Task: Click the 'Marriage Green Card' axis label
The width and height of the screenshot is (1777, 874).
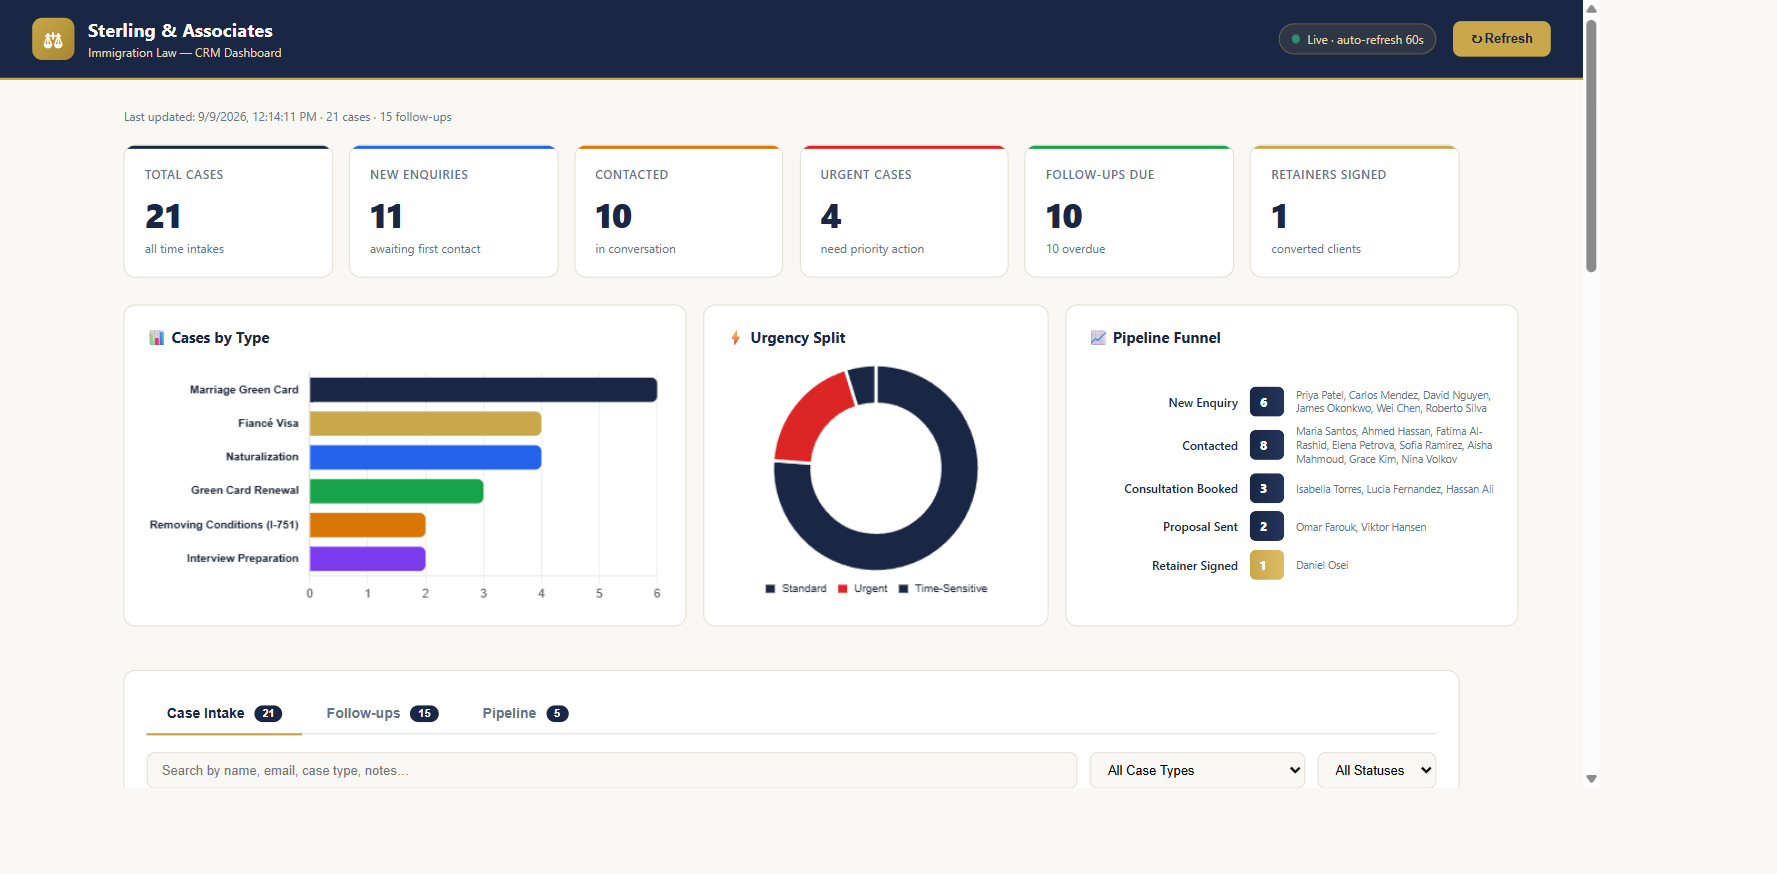Action: click(244, 390)
